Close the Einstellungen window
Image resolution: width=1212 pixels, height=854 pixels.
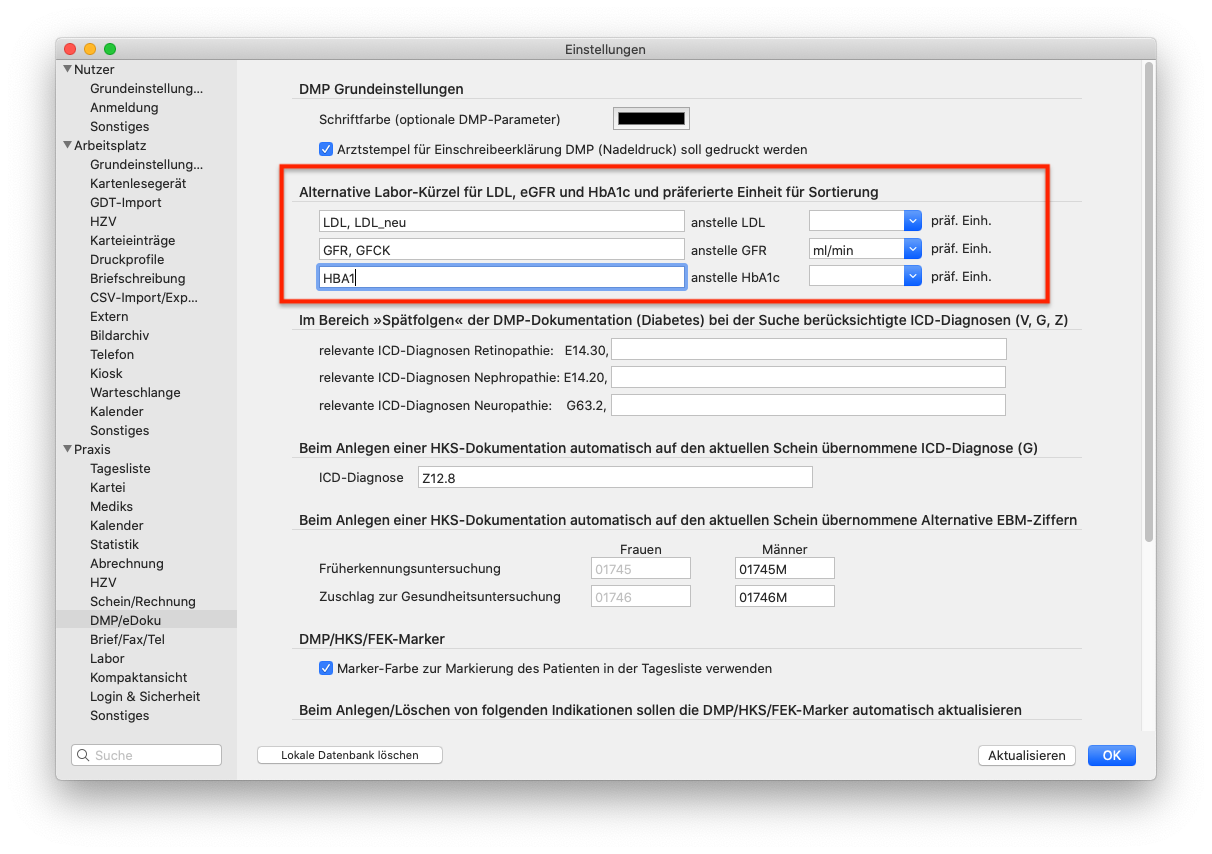click(70, 49)
